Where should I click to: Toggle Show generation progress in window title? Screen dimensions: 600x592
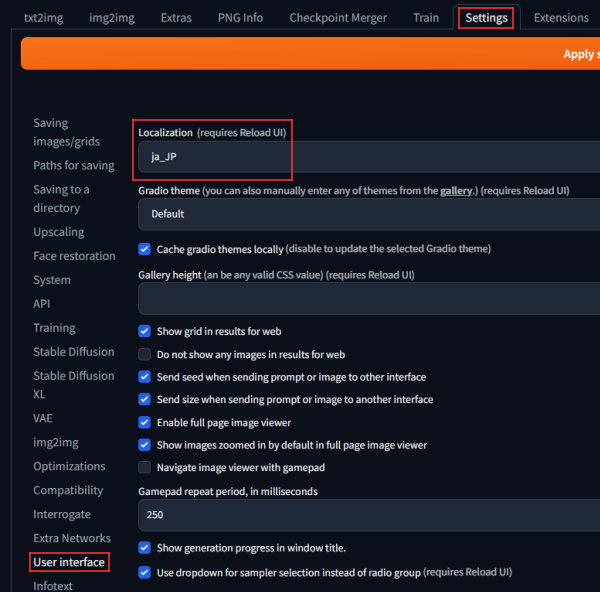coord(145,548)
